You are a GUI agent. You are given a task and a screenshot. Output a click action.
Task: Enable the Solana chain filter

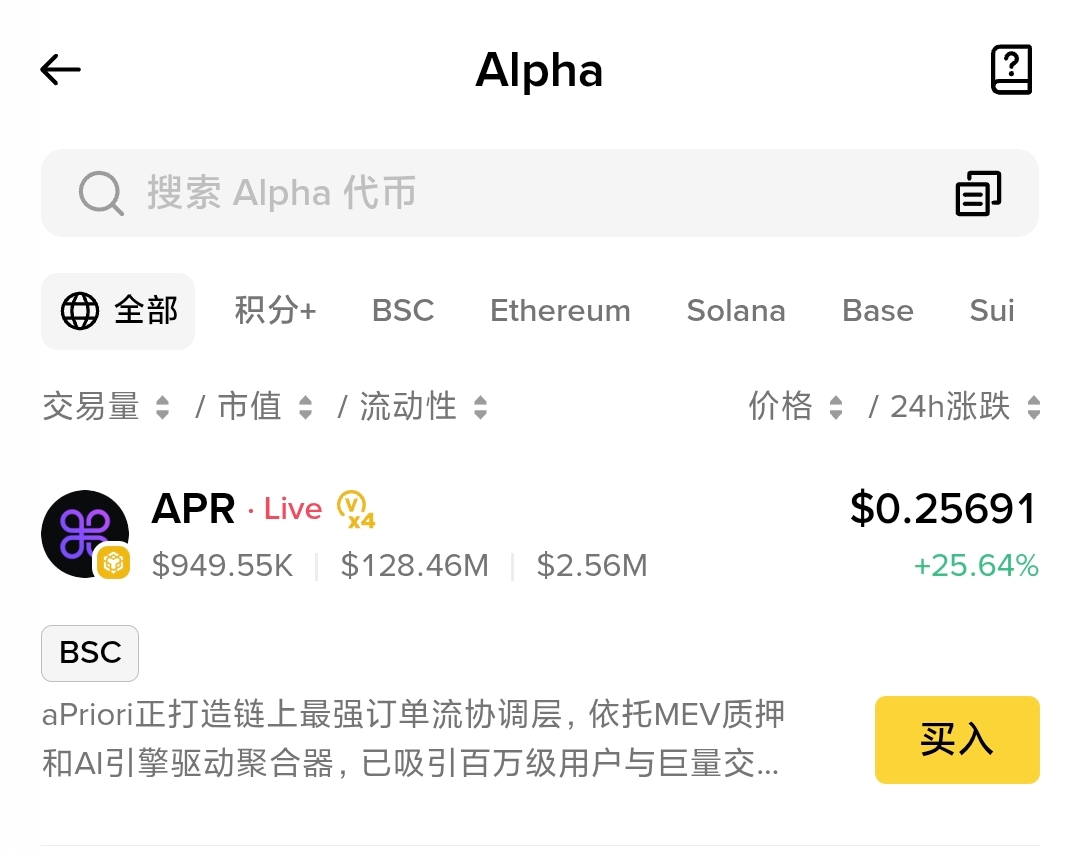(736, 311)
